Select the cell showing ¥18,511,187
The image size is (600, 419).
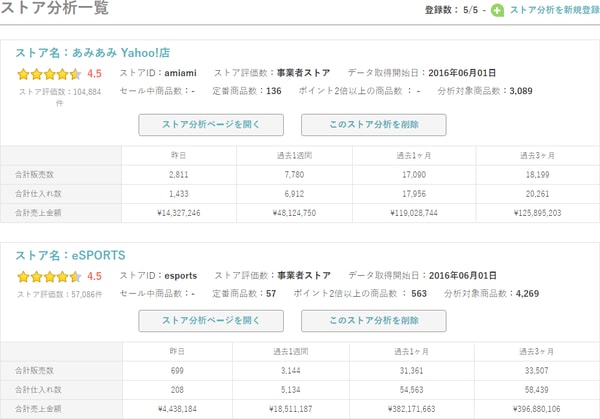pyautogui.click(x=291, y=409)
